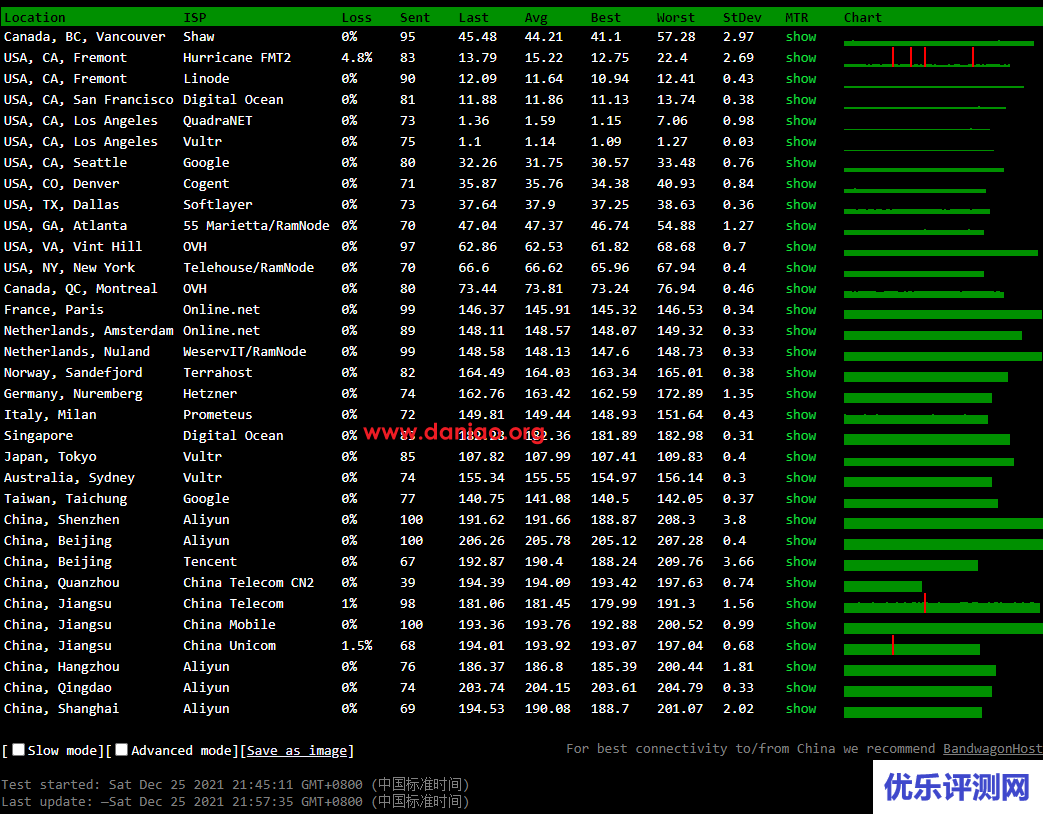Show MTR for Milan Prometeus row
The width and height of the screenshot is (1043, 814).
(801, 414)
